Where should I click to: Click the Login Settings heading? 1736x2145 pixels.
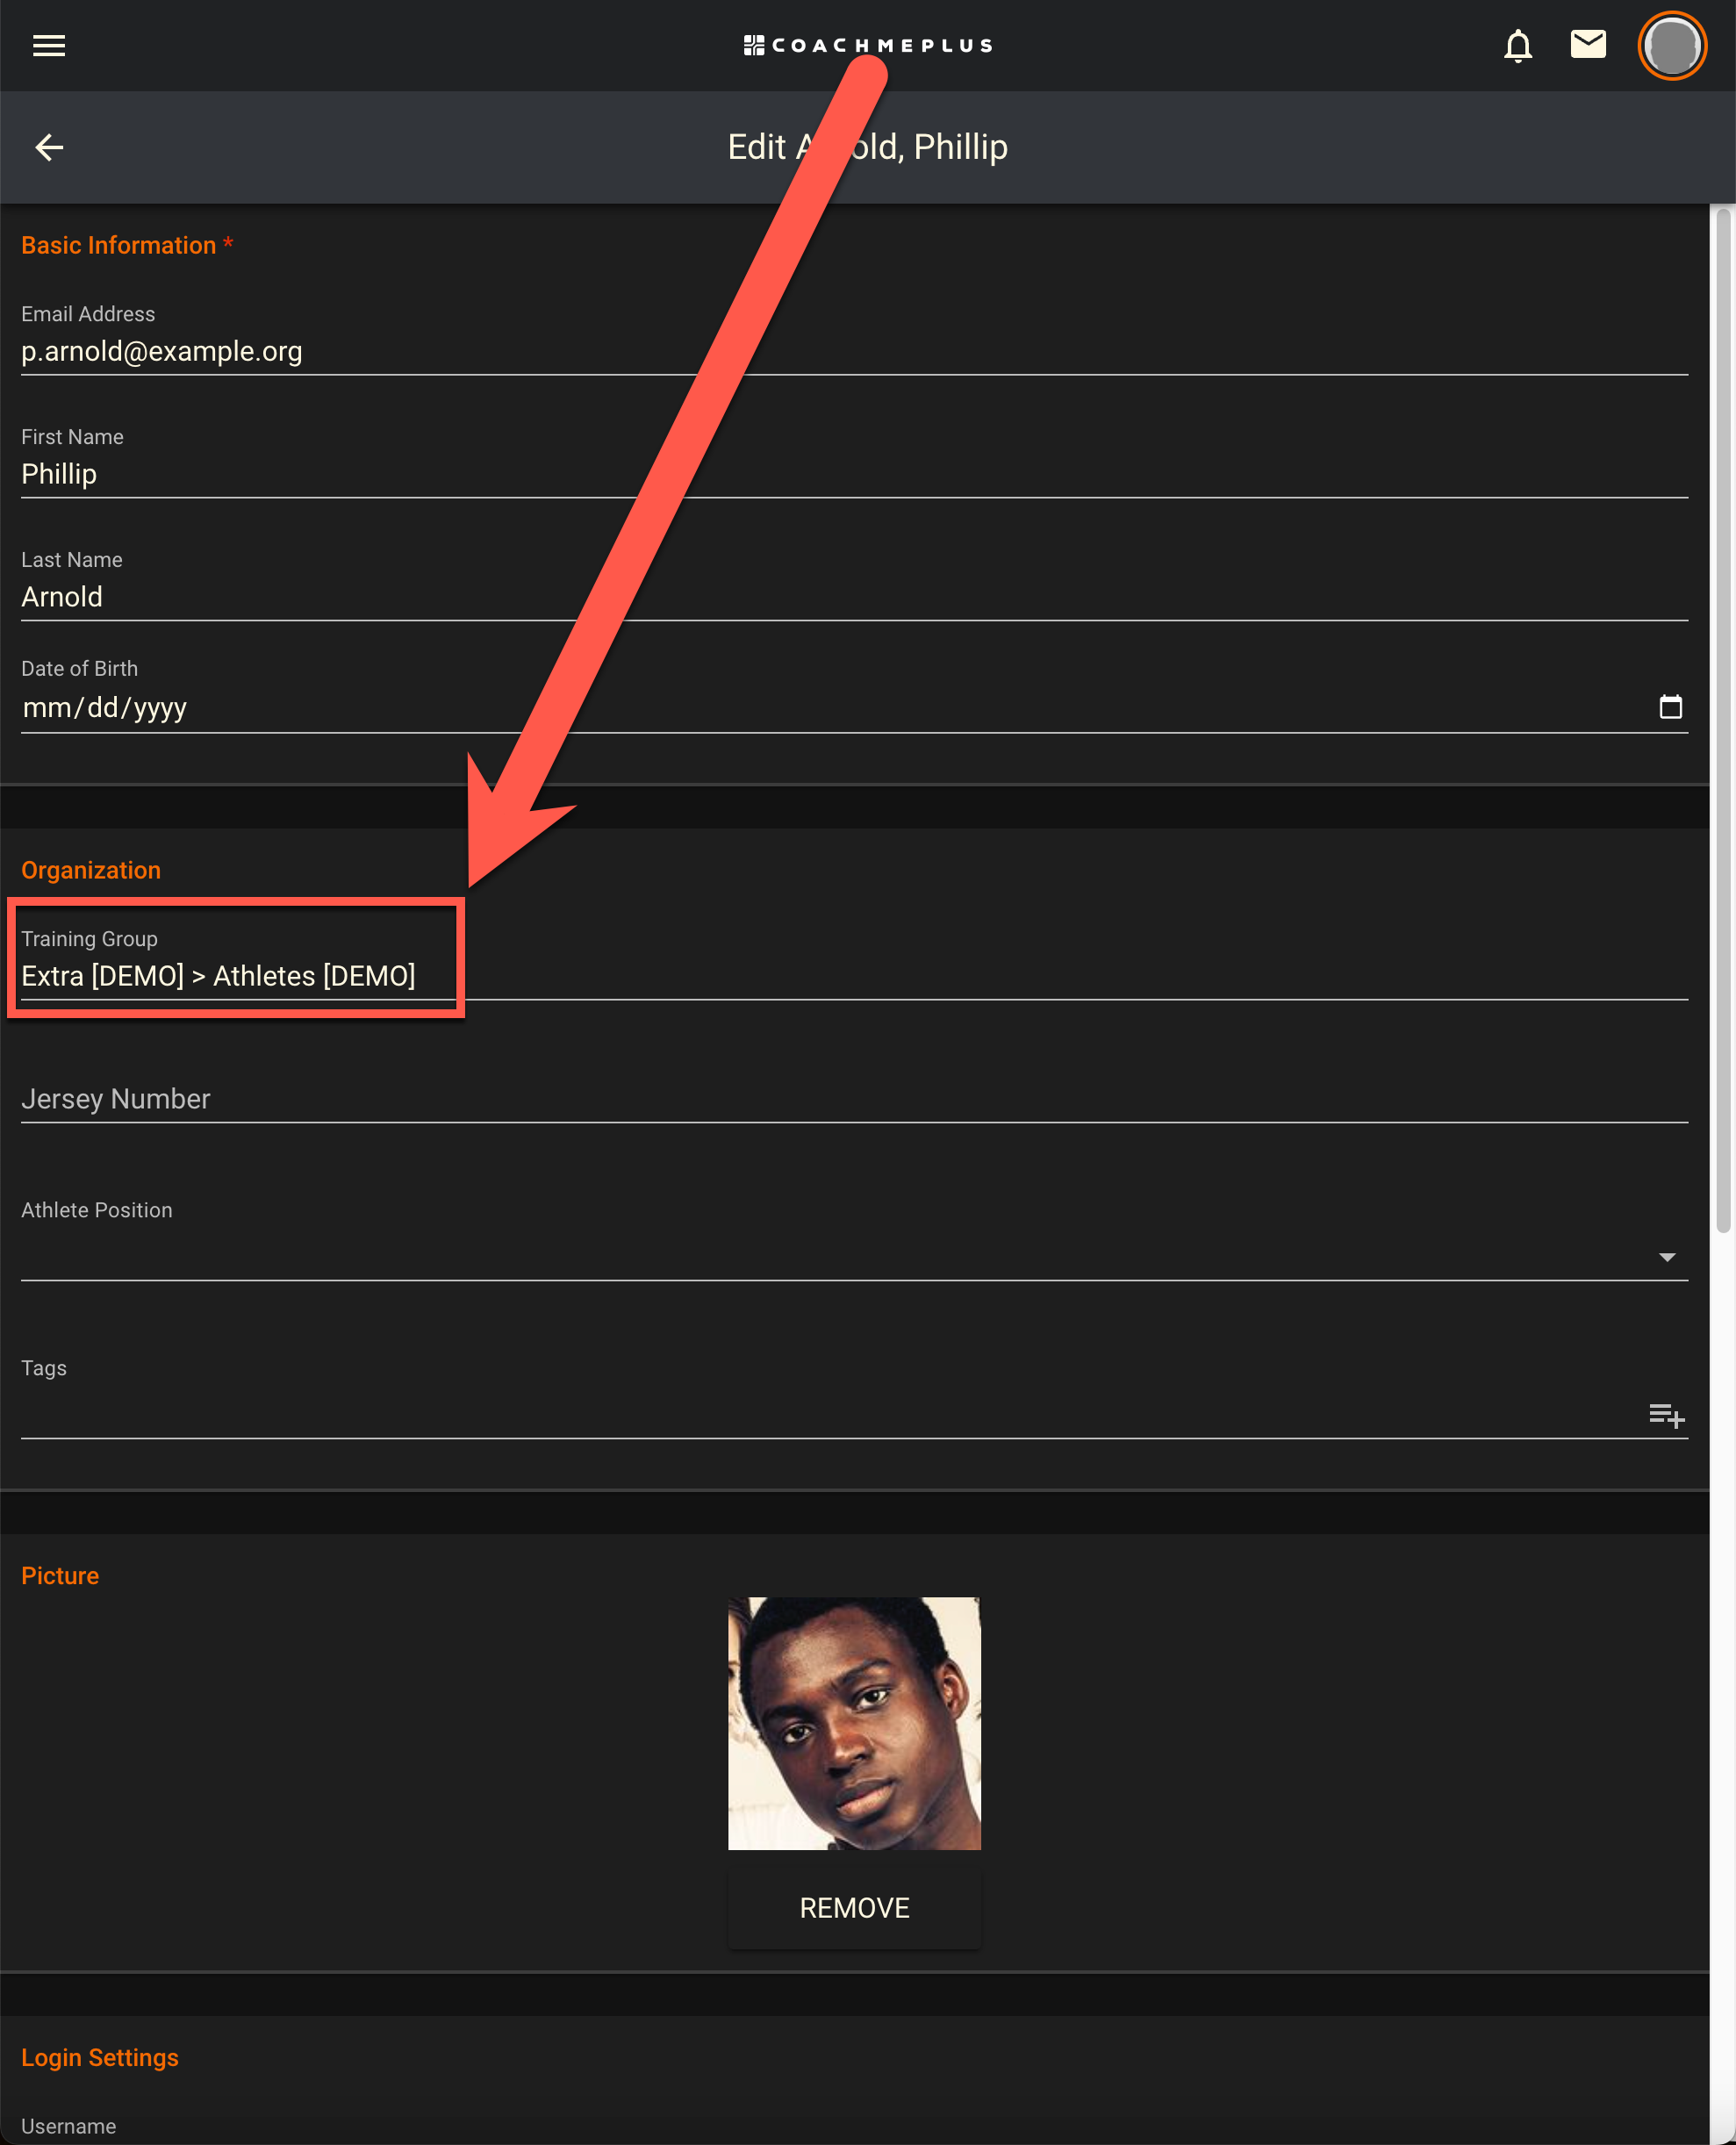[100, 2057]
